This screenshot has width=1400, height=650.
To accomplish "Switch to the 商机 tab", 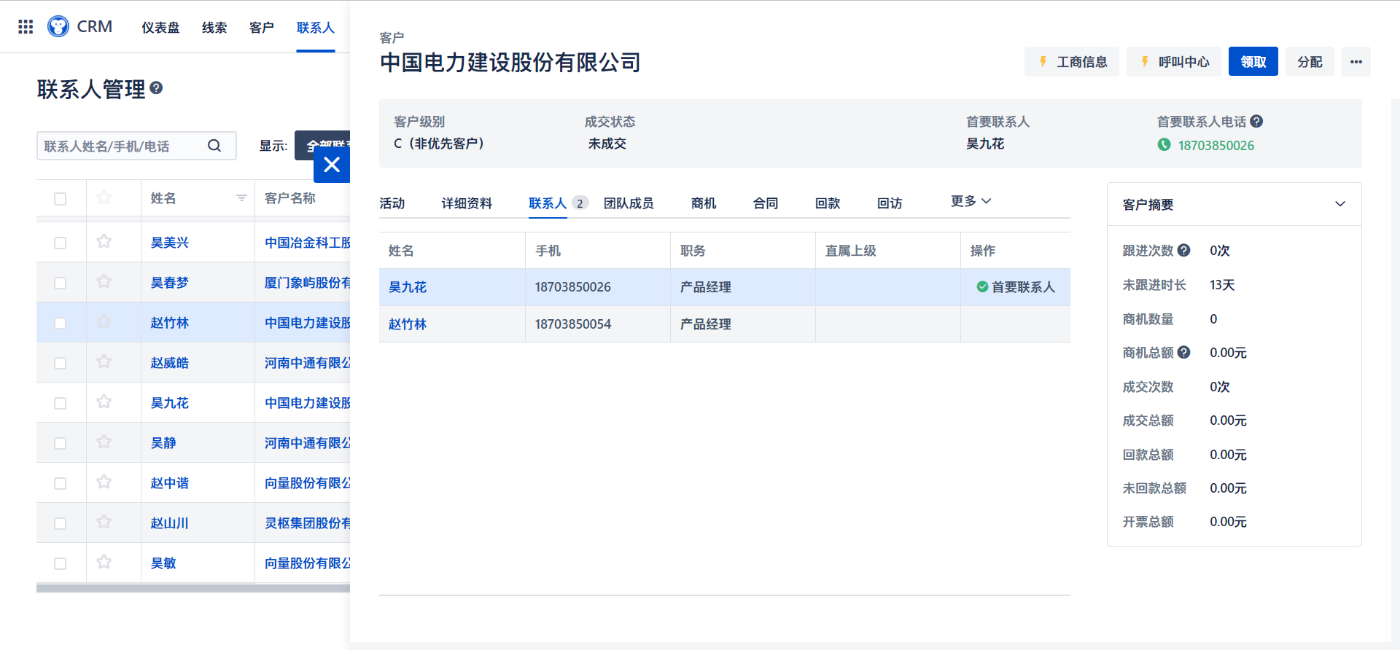I will 703,203.
